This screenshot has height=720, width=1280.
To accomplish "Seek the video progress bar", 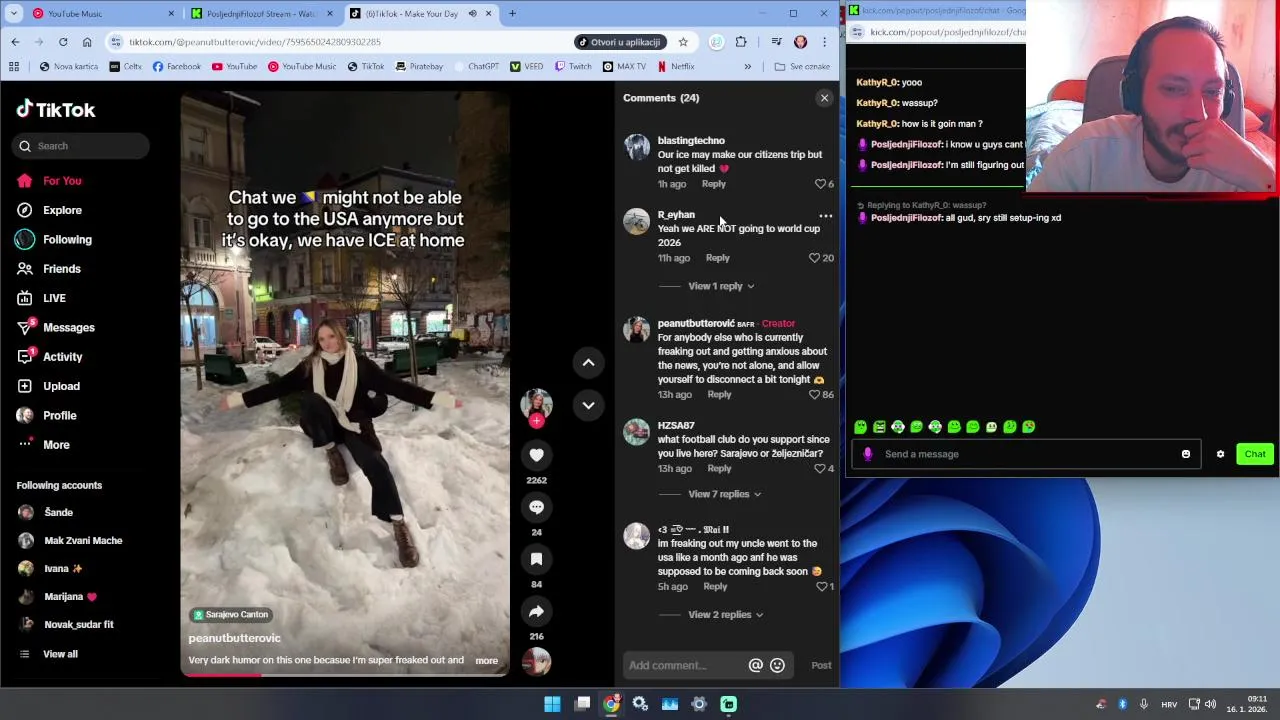I will tap(345, 675).
